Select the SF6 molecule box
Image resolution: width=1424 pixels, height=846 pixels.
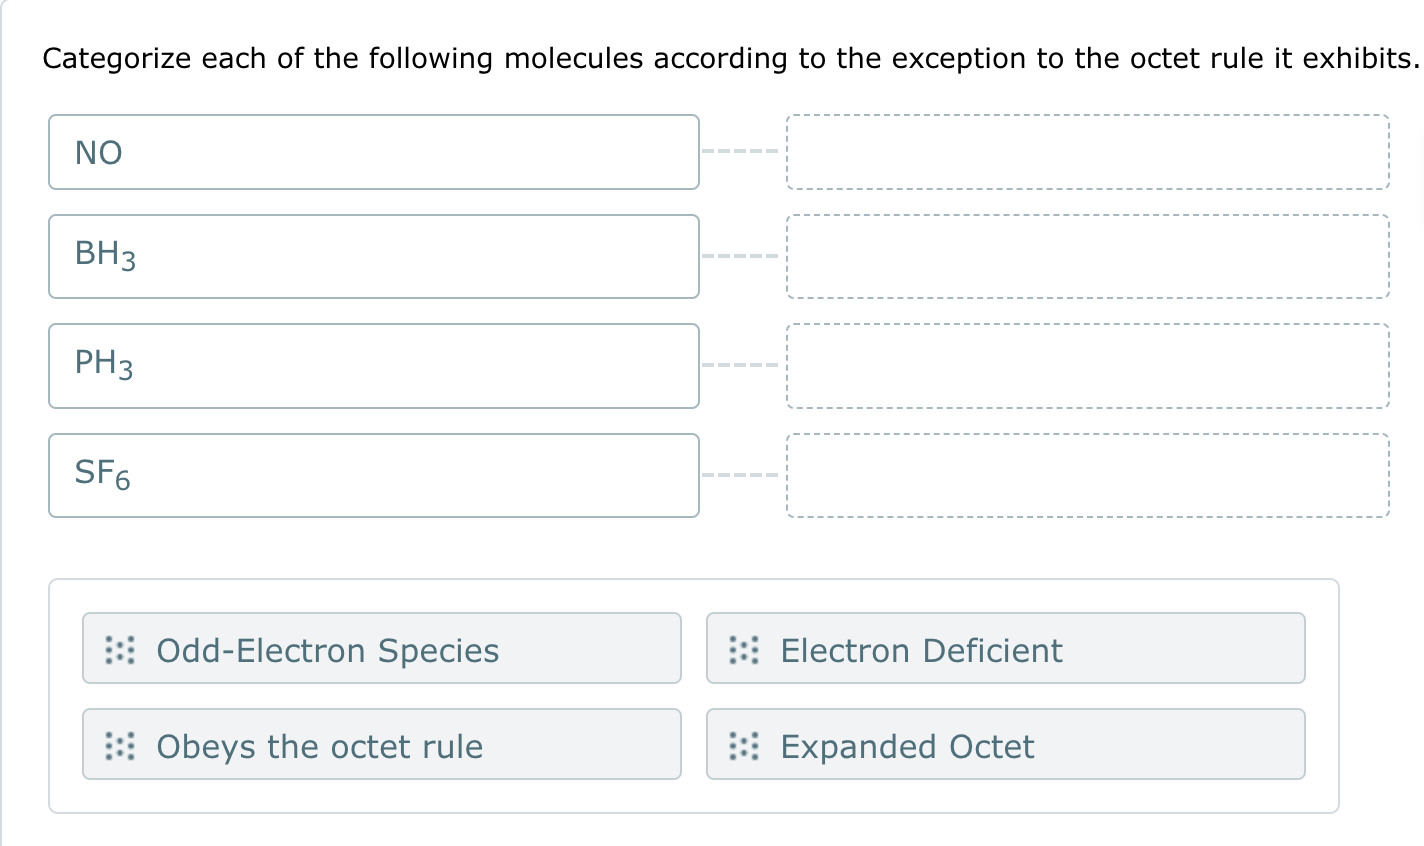tap(373, 475)
